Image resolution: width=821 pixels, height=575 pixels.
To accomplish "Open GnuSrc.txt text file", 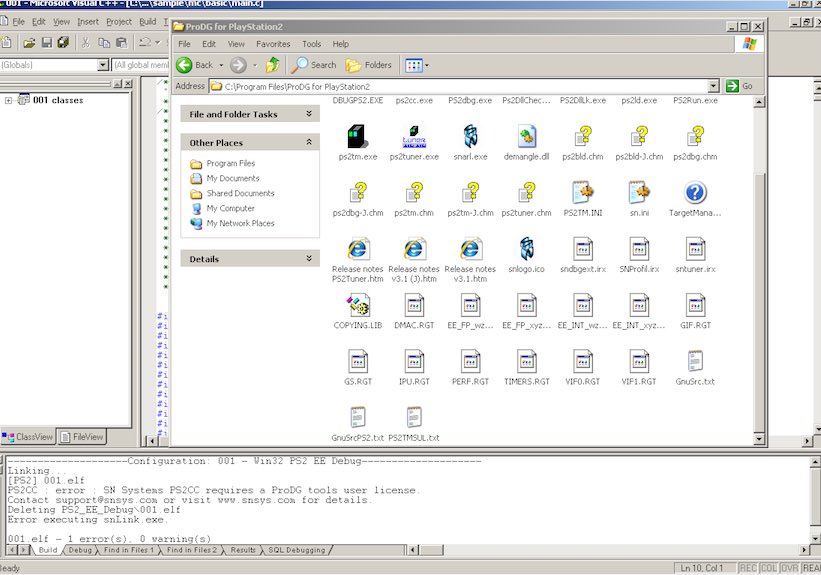I will pos(695,361).
